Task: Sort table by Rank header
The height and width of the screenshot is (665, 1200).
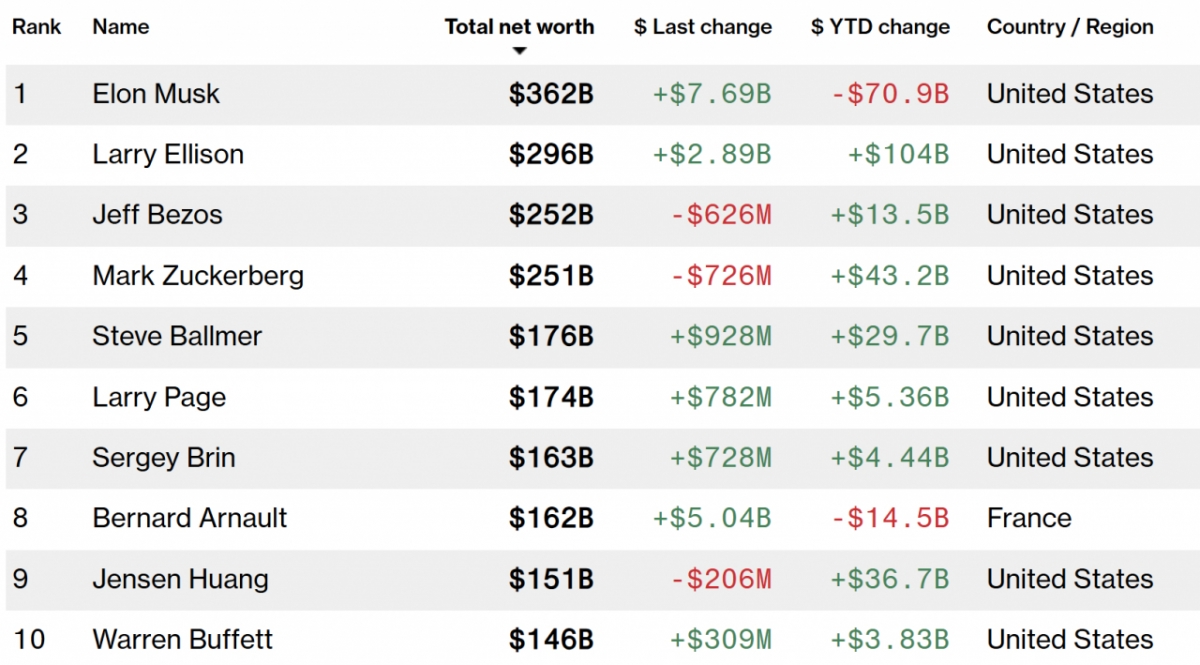Action: (36, 27)
